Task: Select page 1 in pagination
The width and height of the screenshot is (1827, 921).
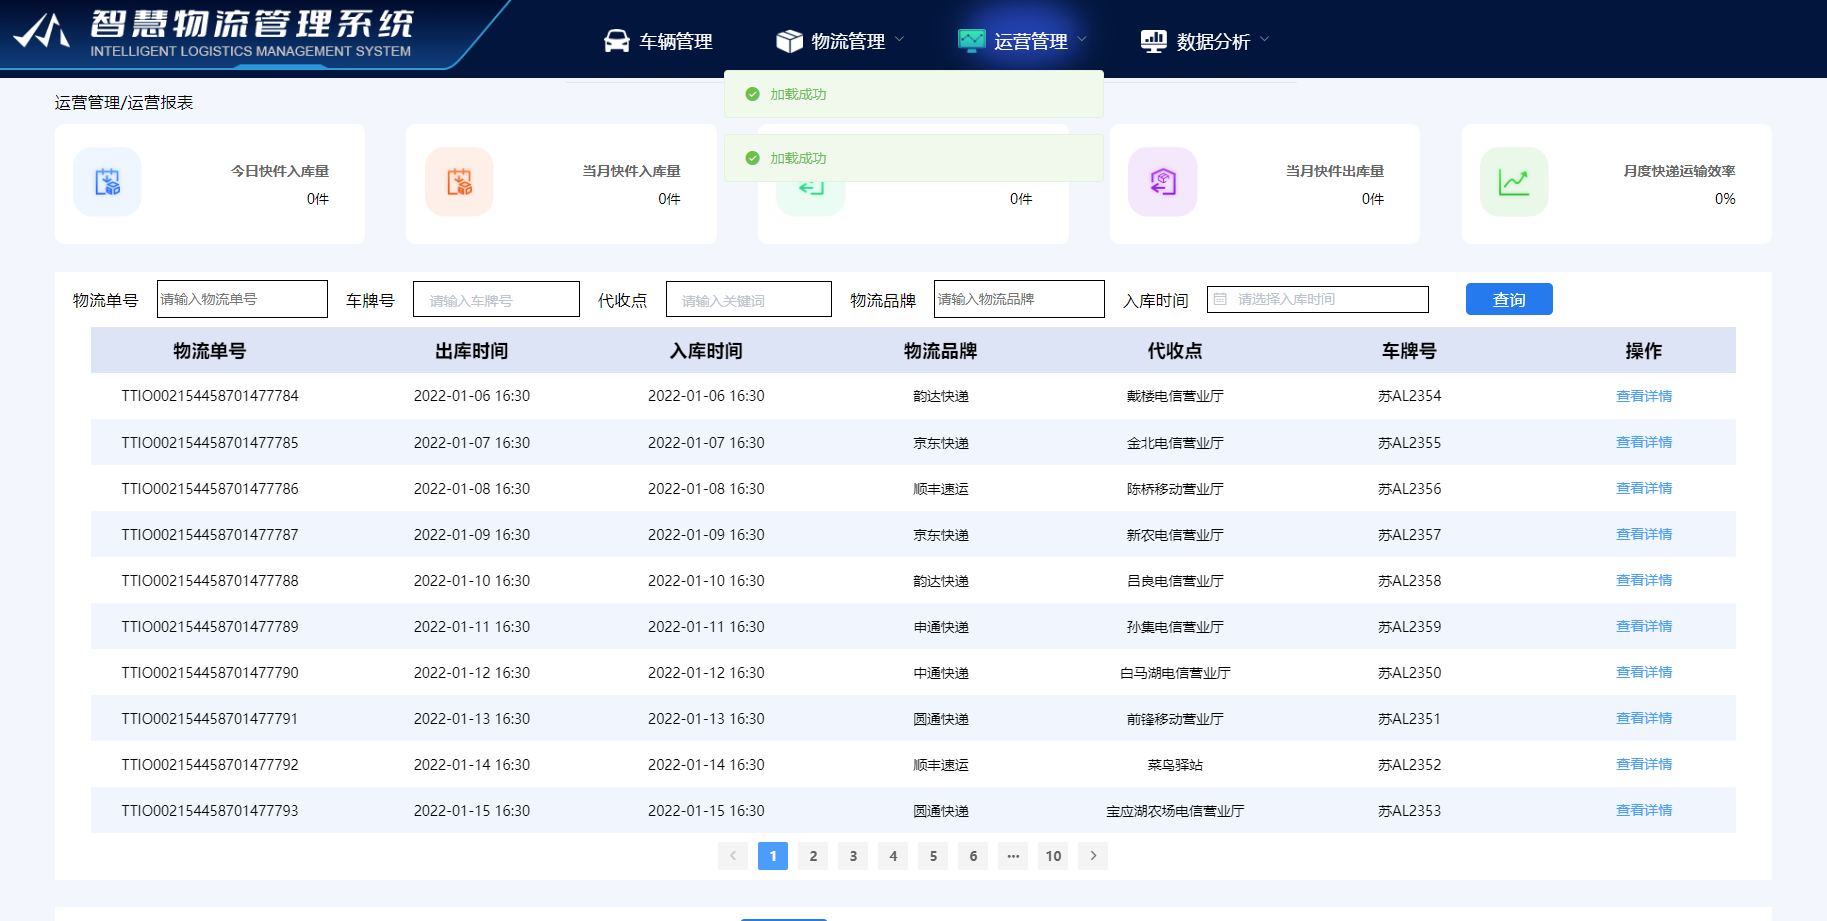Action: click(x=773, y=856)
